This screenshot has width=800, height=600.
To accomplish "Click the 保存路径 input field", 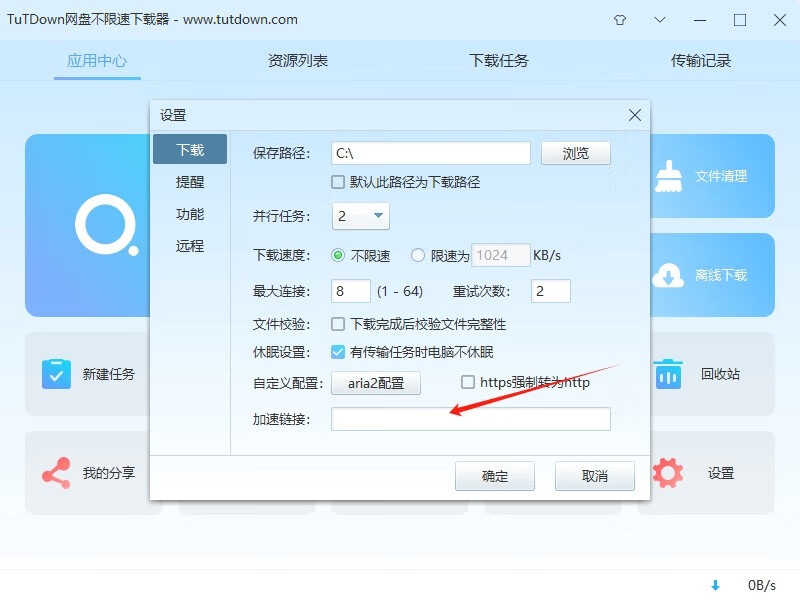I will pos(431,153).
